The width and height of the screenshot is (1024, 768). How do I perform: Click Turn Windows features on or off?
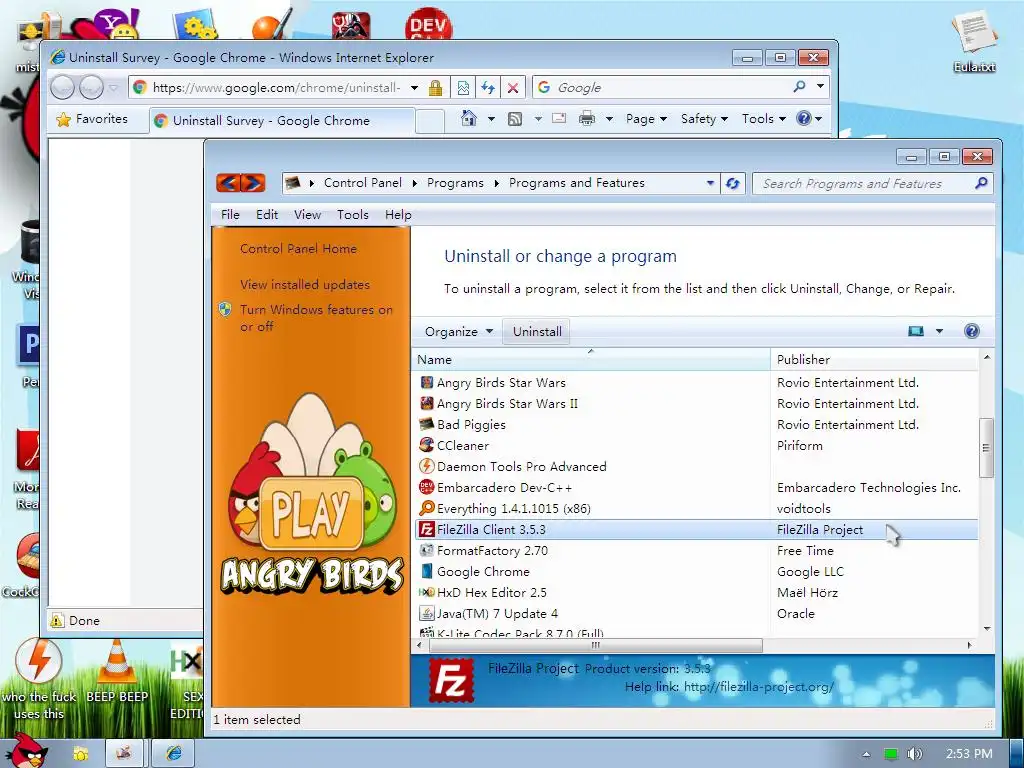317,317
